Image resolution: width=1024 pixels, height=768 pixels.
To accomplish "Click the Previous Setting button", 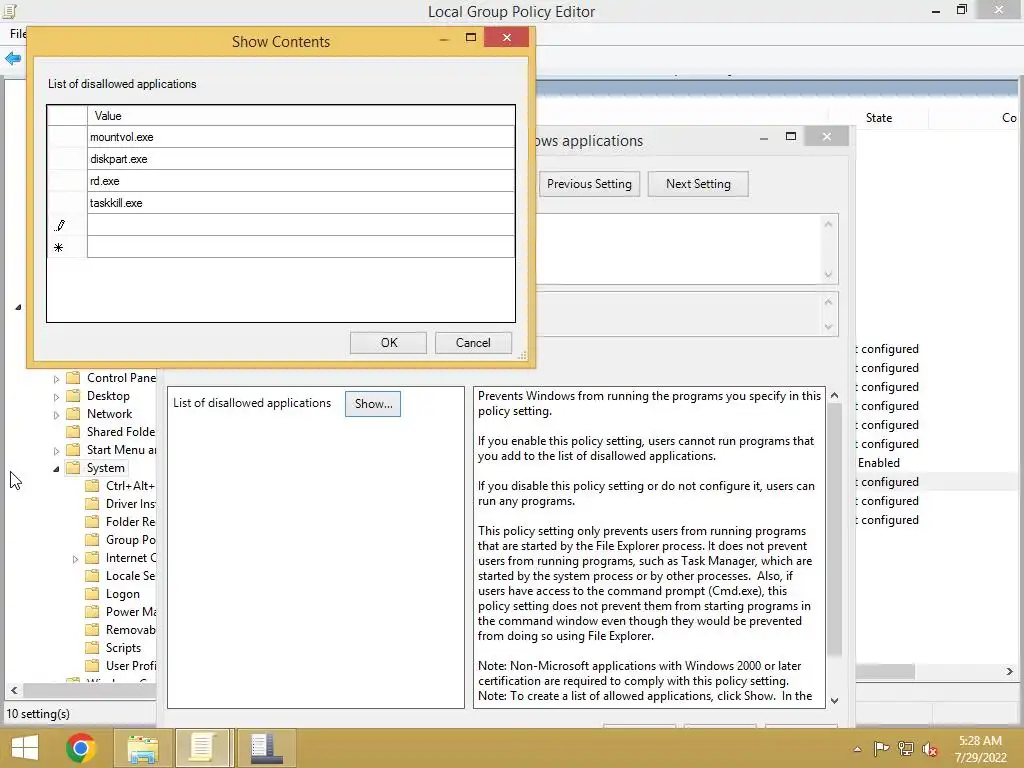I will click(589, 184).
